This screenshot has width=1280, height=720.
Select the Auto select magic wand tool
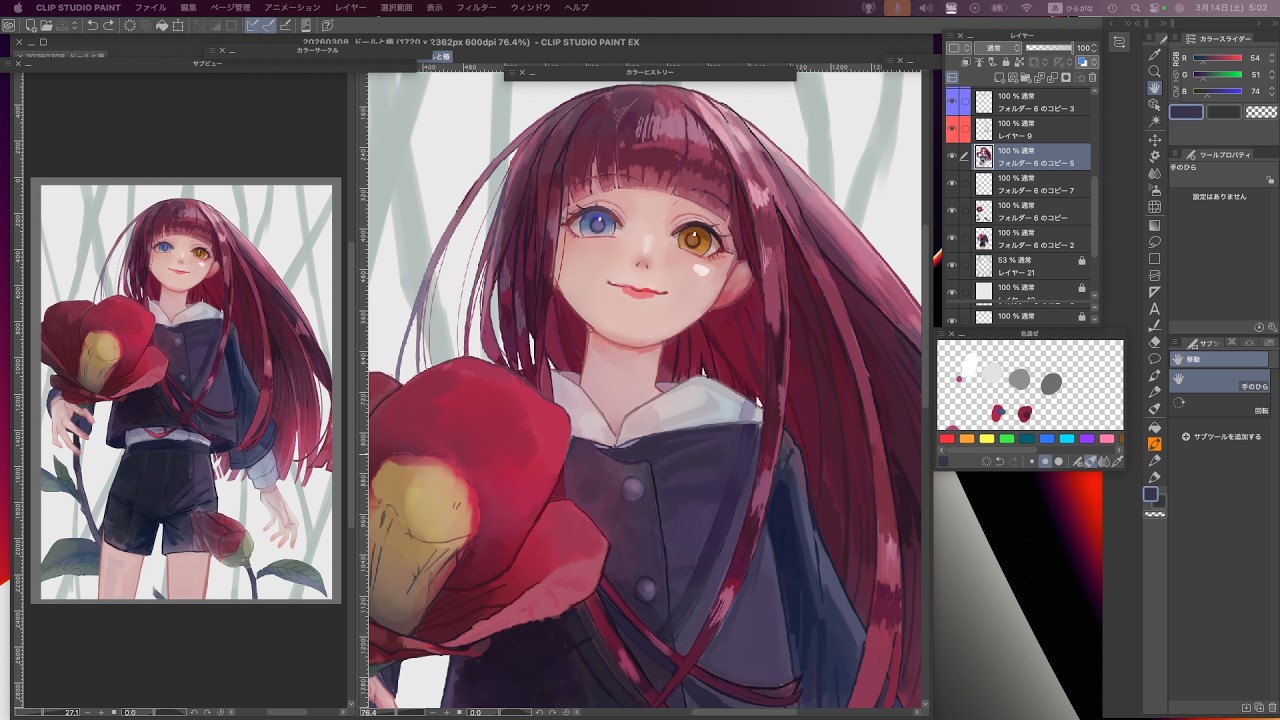[1155, 121]
